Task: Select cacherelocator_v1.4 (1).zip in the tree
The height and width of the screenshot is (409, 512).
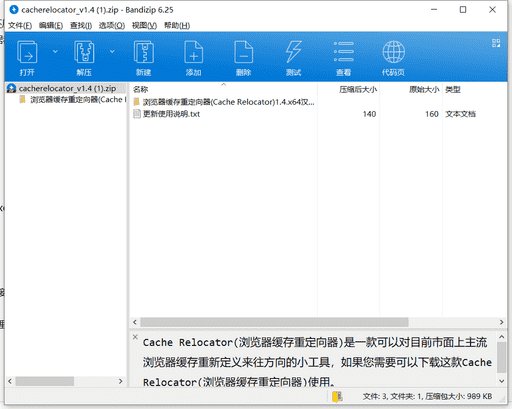Action: 67,88
